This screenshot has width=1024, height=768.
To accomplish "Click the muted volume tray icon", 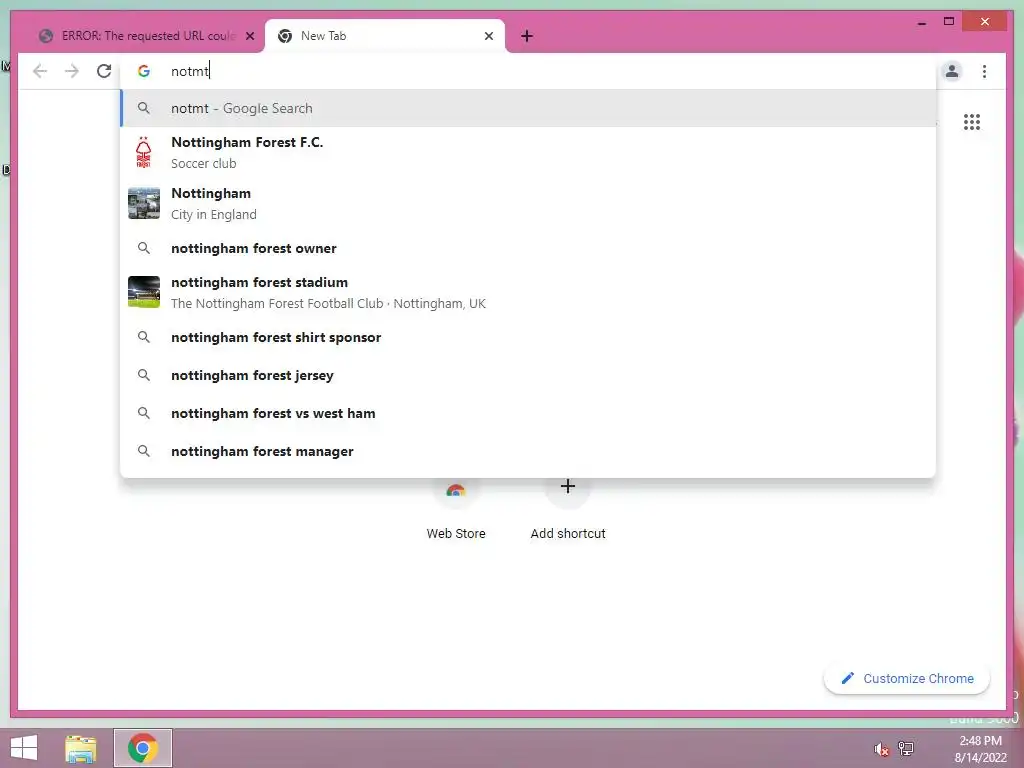I will click(881, 749).
